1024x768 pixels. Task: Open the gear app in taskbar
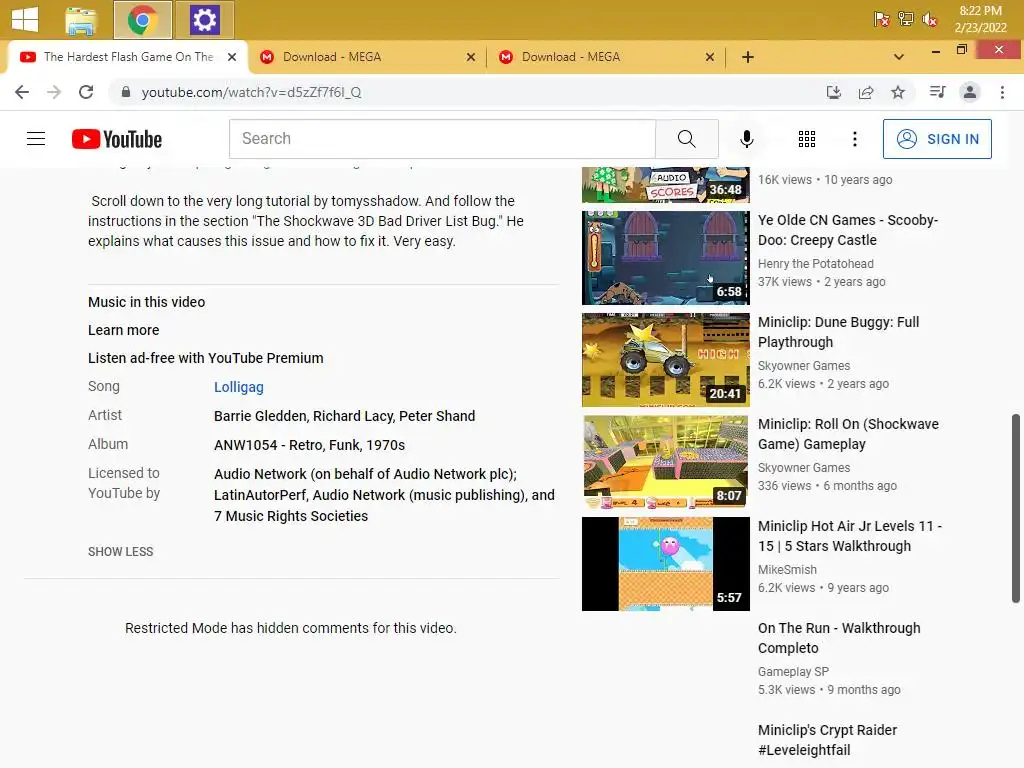click(x=204, y=20)
